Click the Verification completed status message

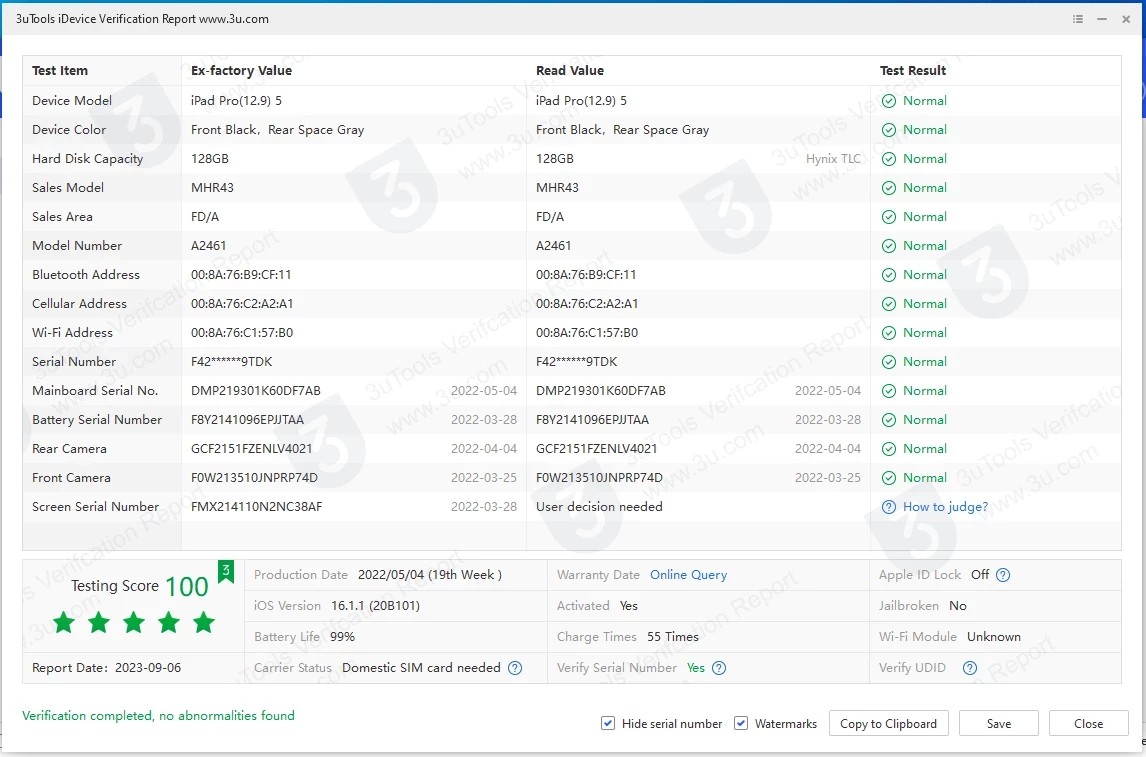pos(159,716)
